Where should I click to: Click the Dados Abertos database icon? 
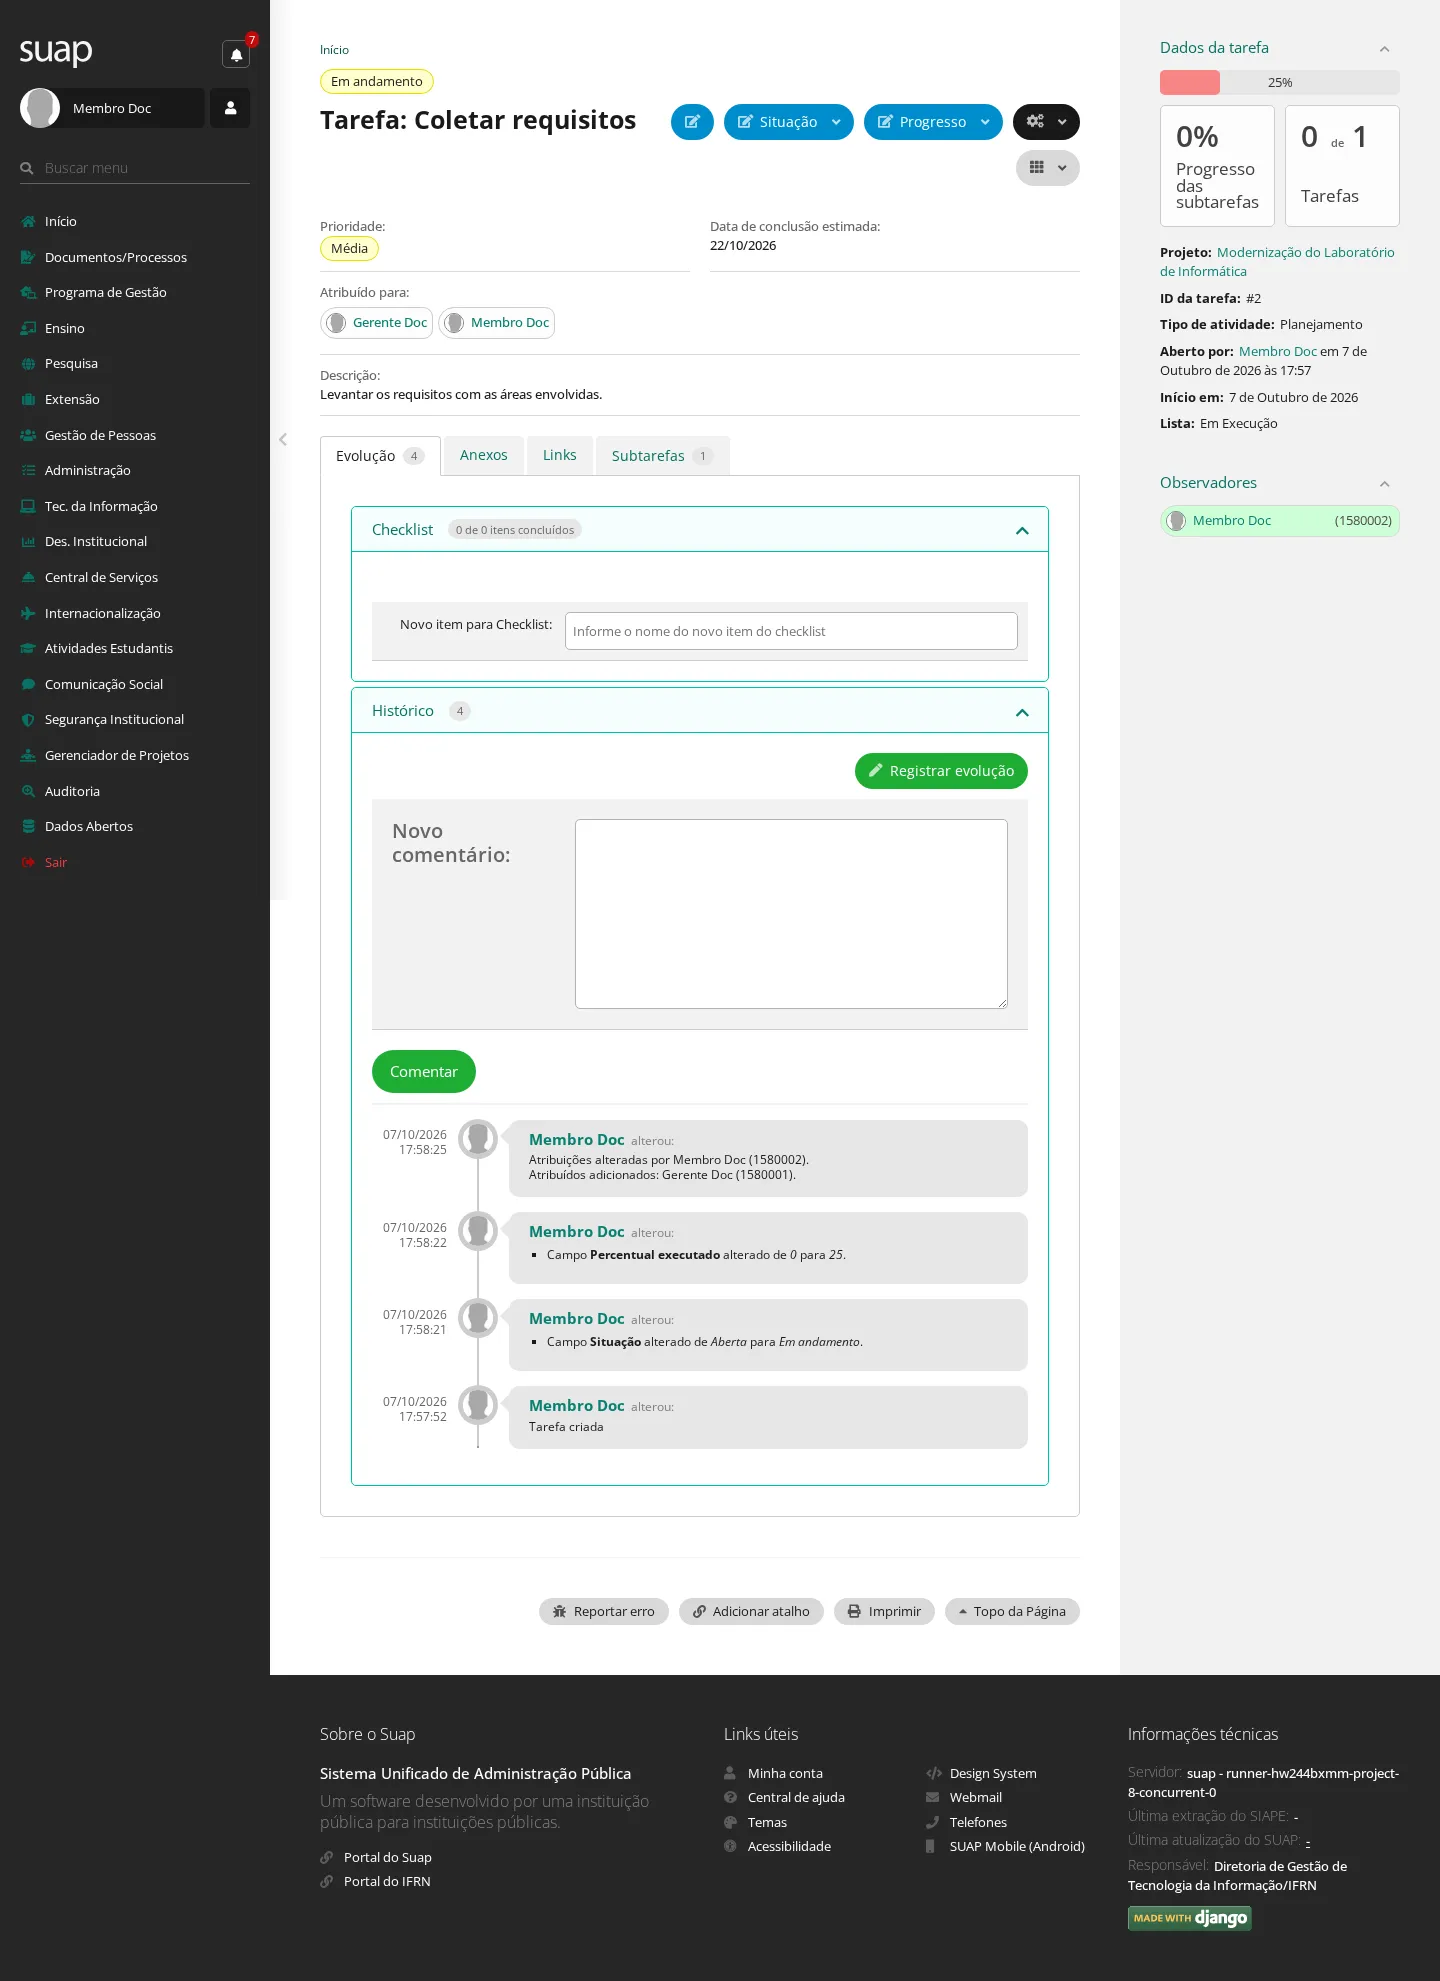28,827
